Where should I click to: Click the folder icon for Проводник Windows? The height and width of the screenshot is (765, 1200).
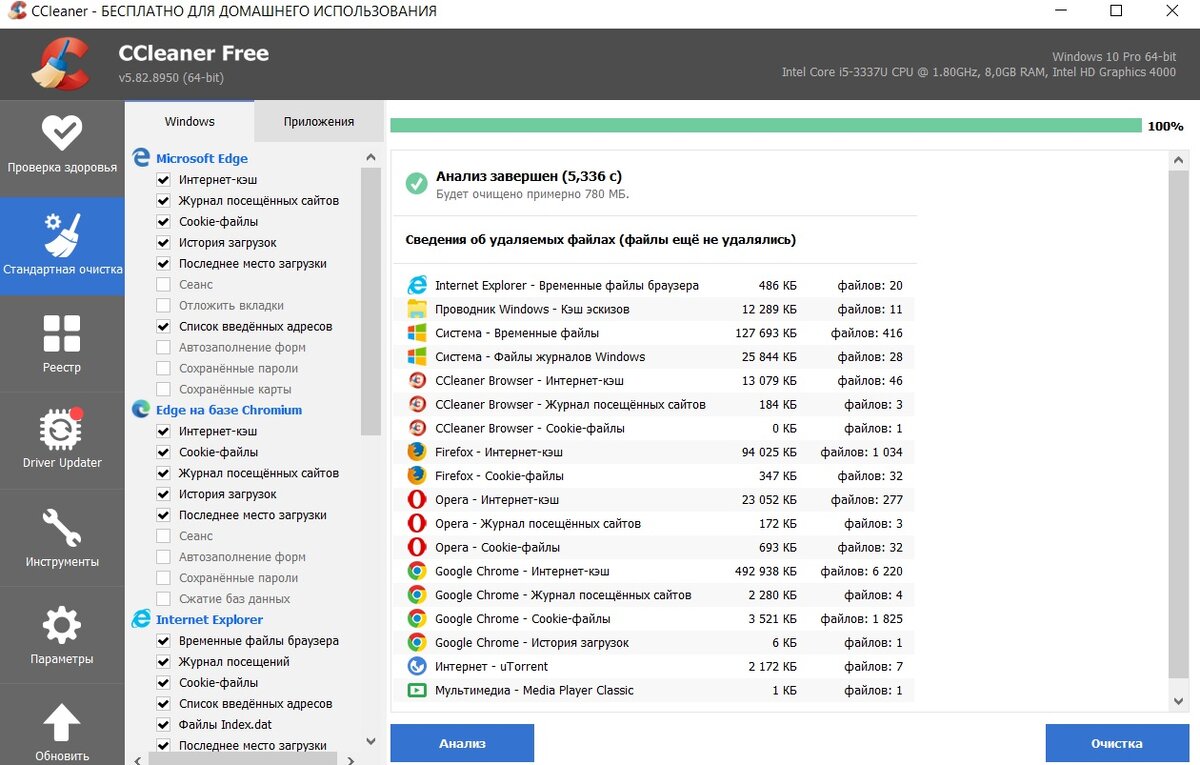coord(417,309)
